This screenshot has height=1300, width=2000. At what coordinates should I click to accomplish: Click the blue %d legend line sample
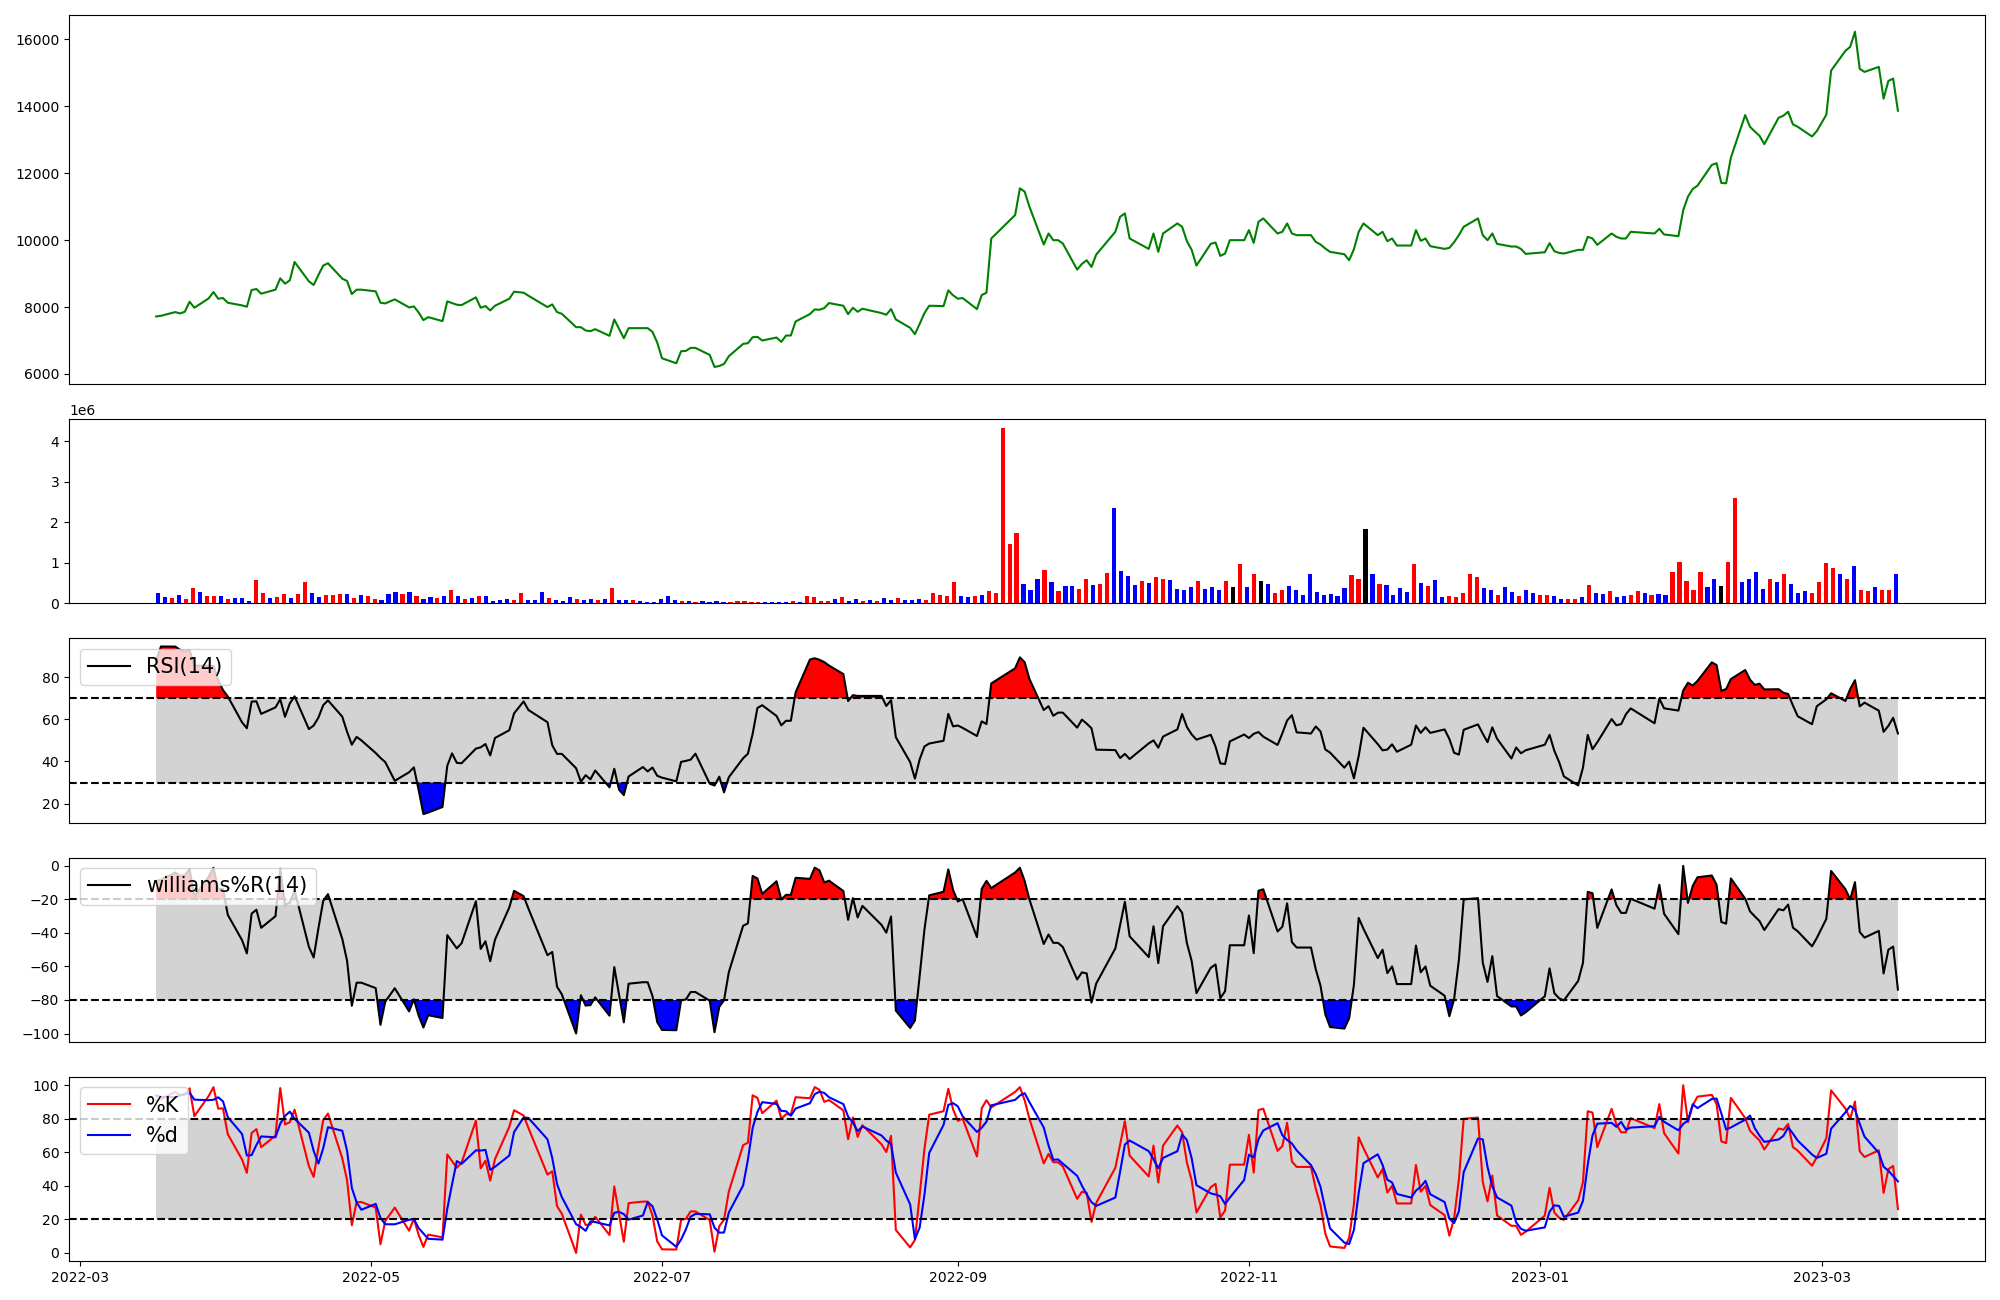(109, 1135)
